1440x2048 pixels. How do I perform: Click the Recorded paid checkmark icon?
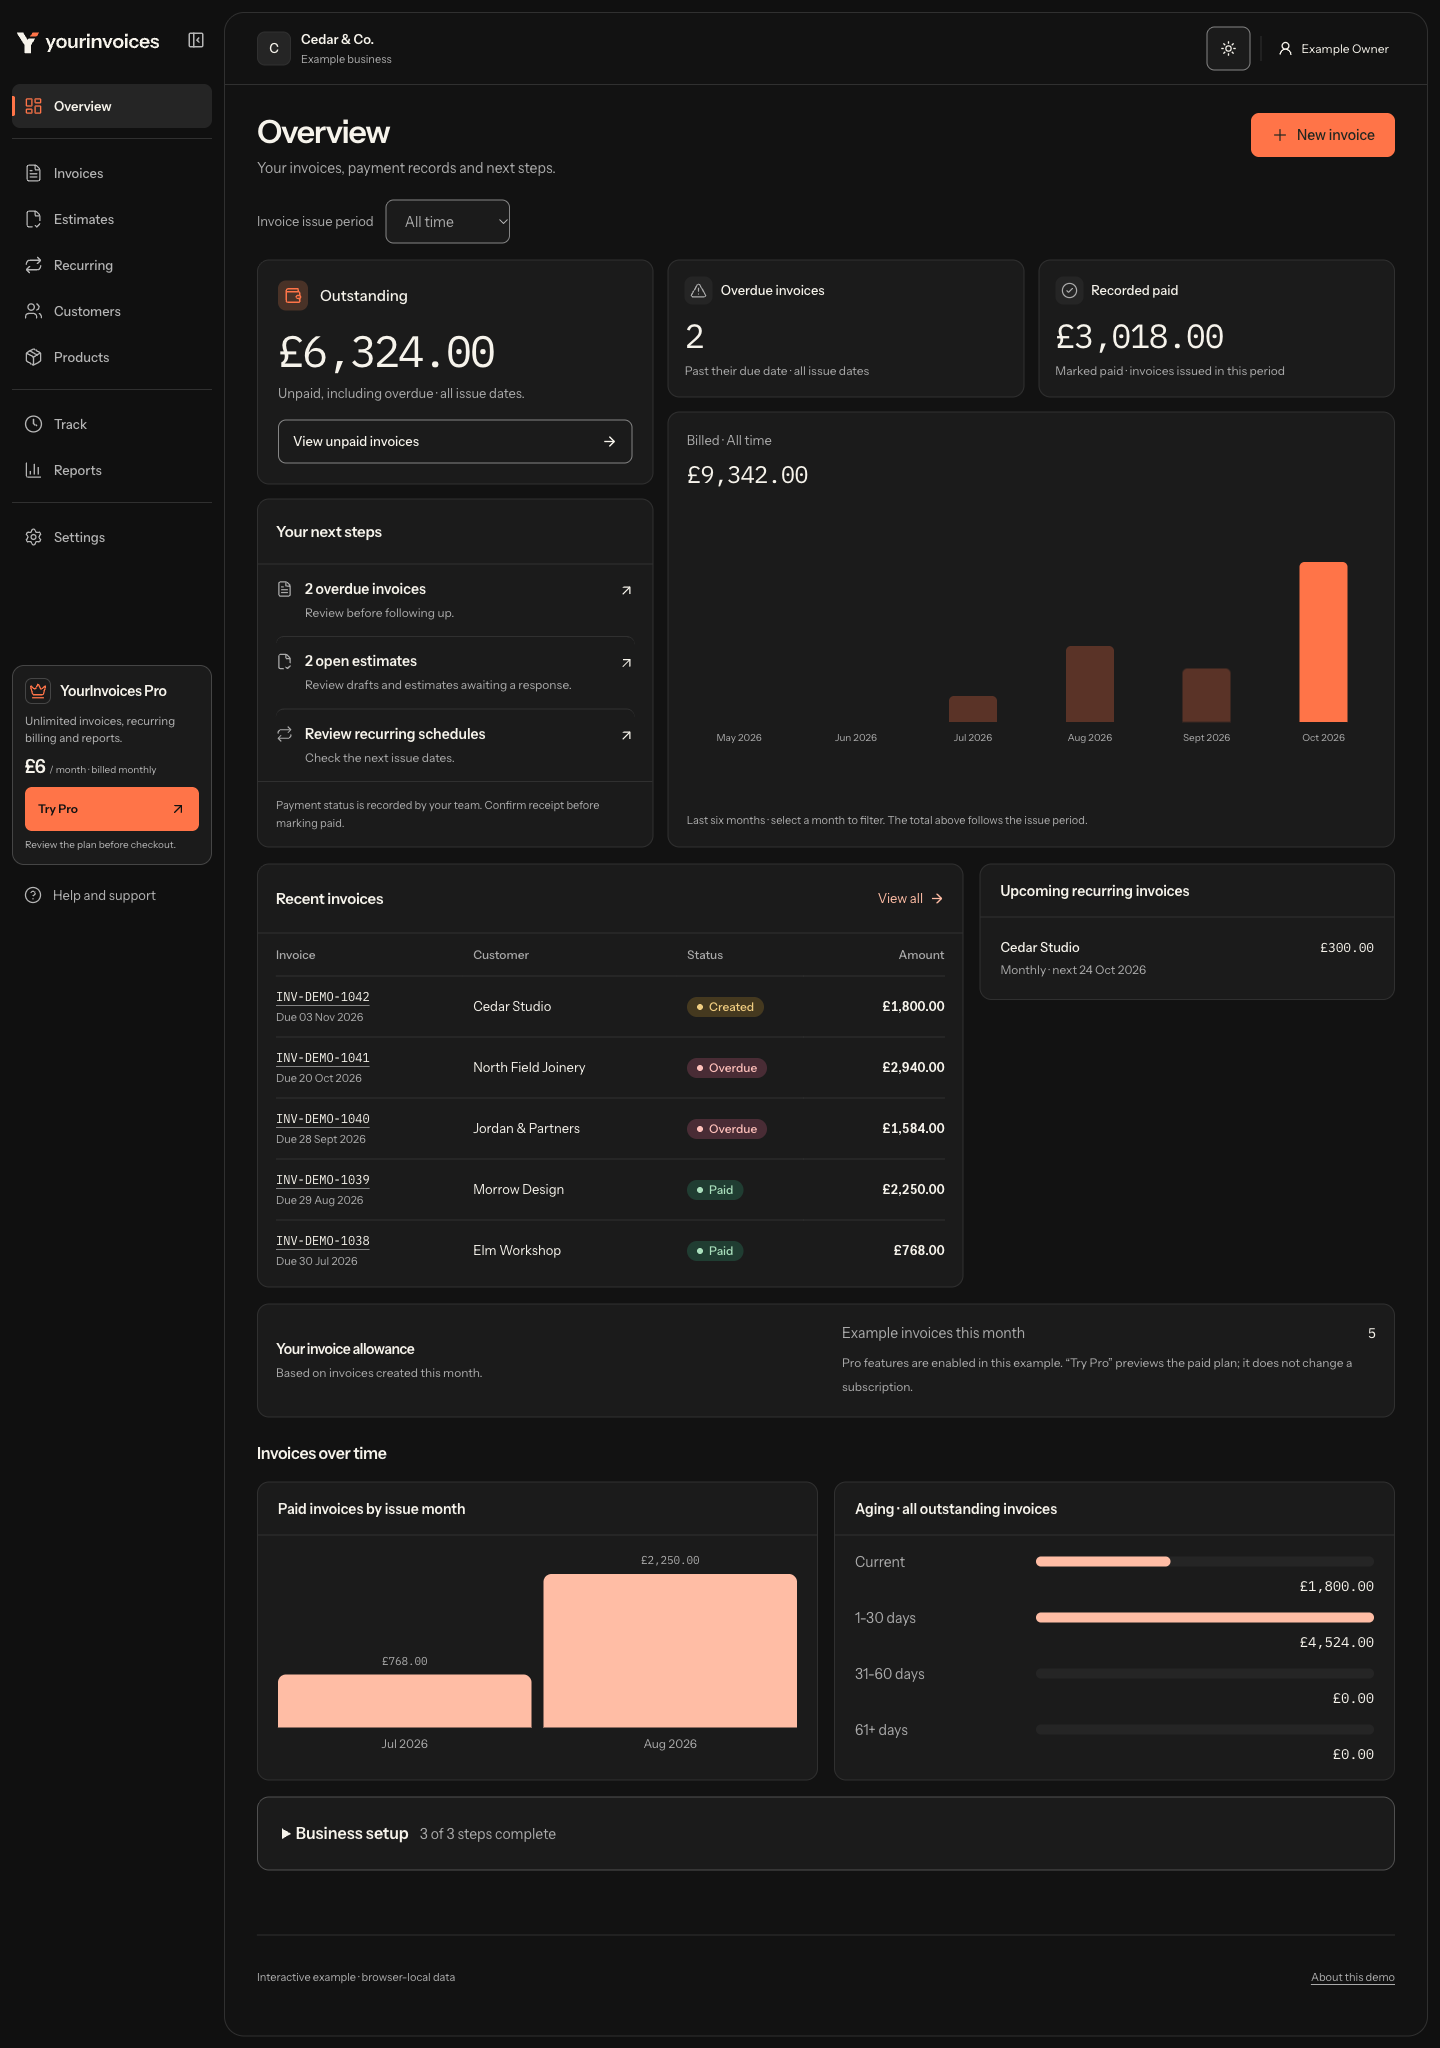tap(1069, 290)
